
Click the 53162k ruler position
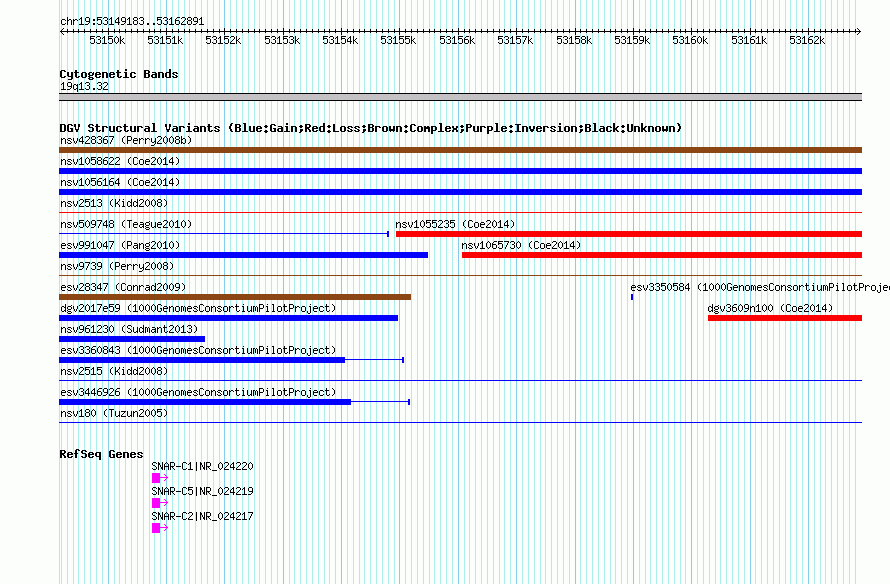[x=807, y=40]
